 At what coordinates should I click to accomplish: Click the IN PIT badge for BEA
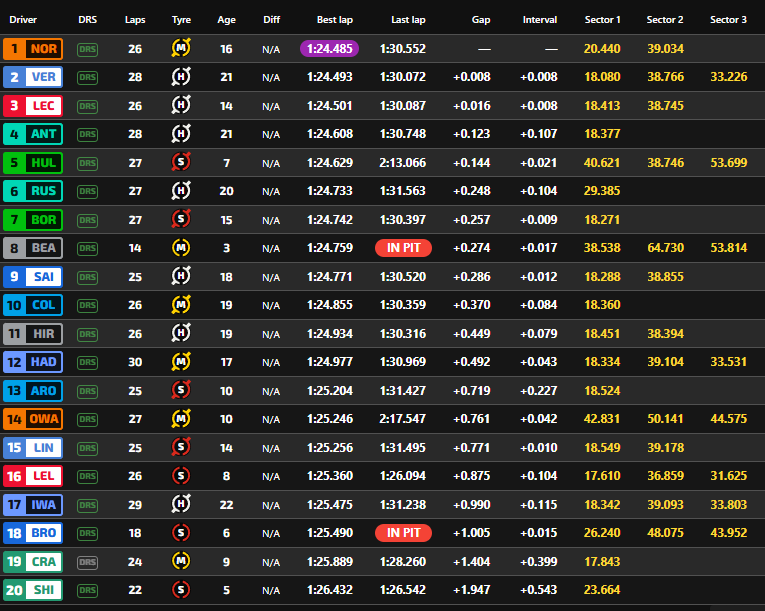coord(403,248)
